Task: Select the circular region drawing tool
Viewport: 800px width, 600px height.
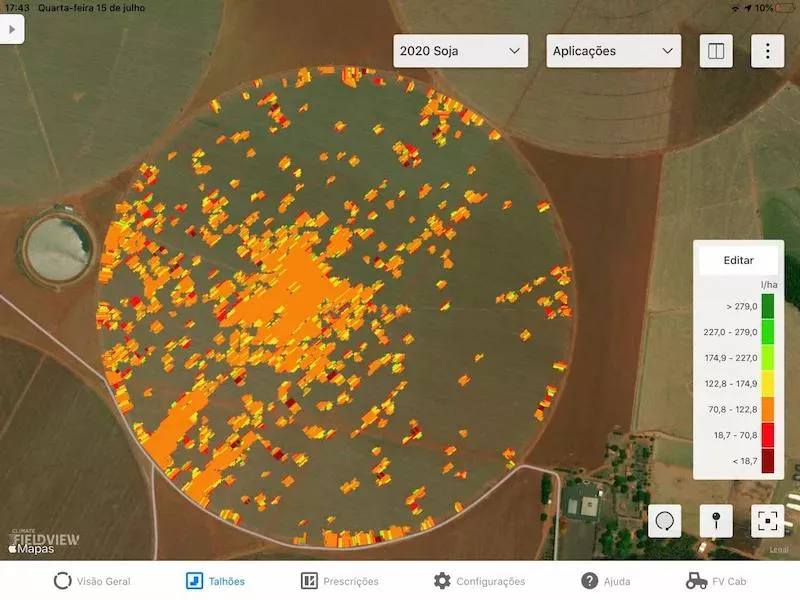Action: pyautogui.click(x=663, y=520)
